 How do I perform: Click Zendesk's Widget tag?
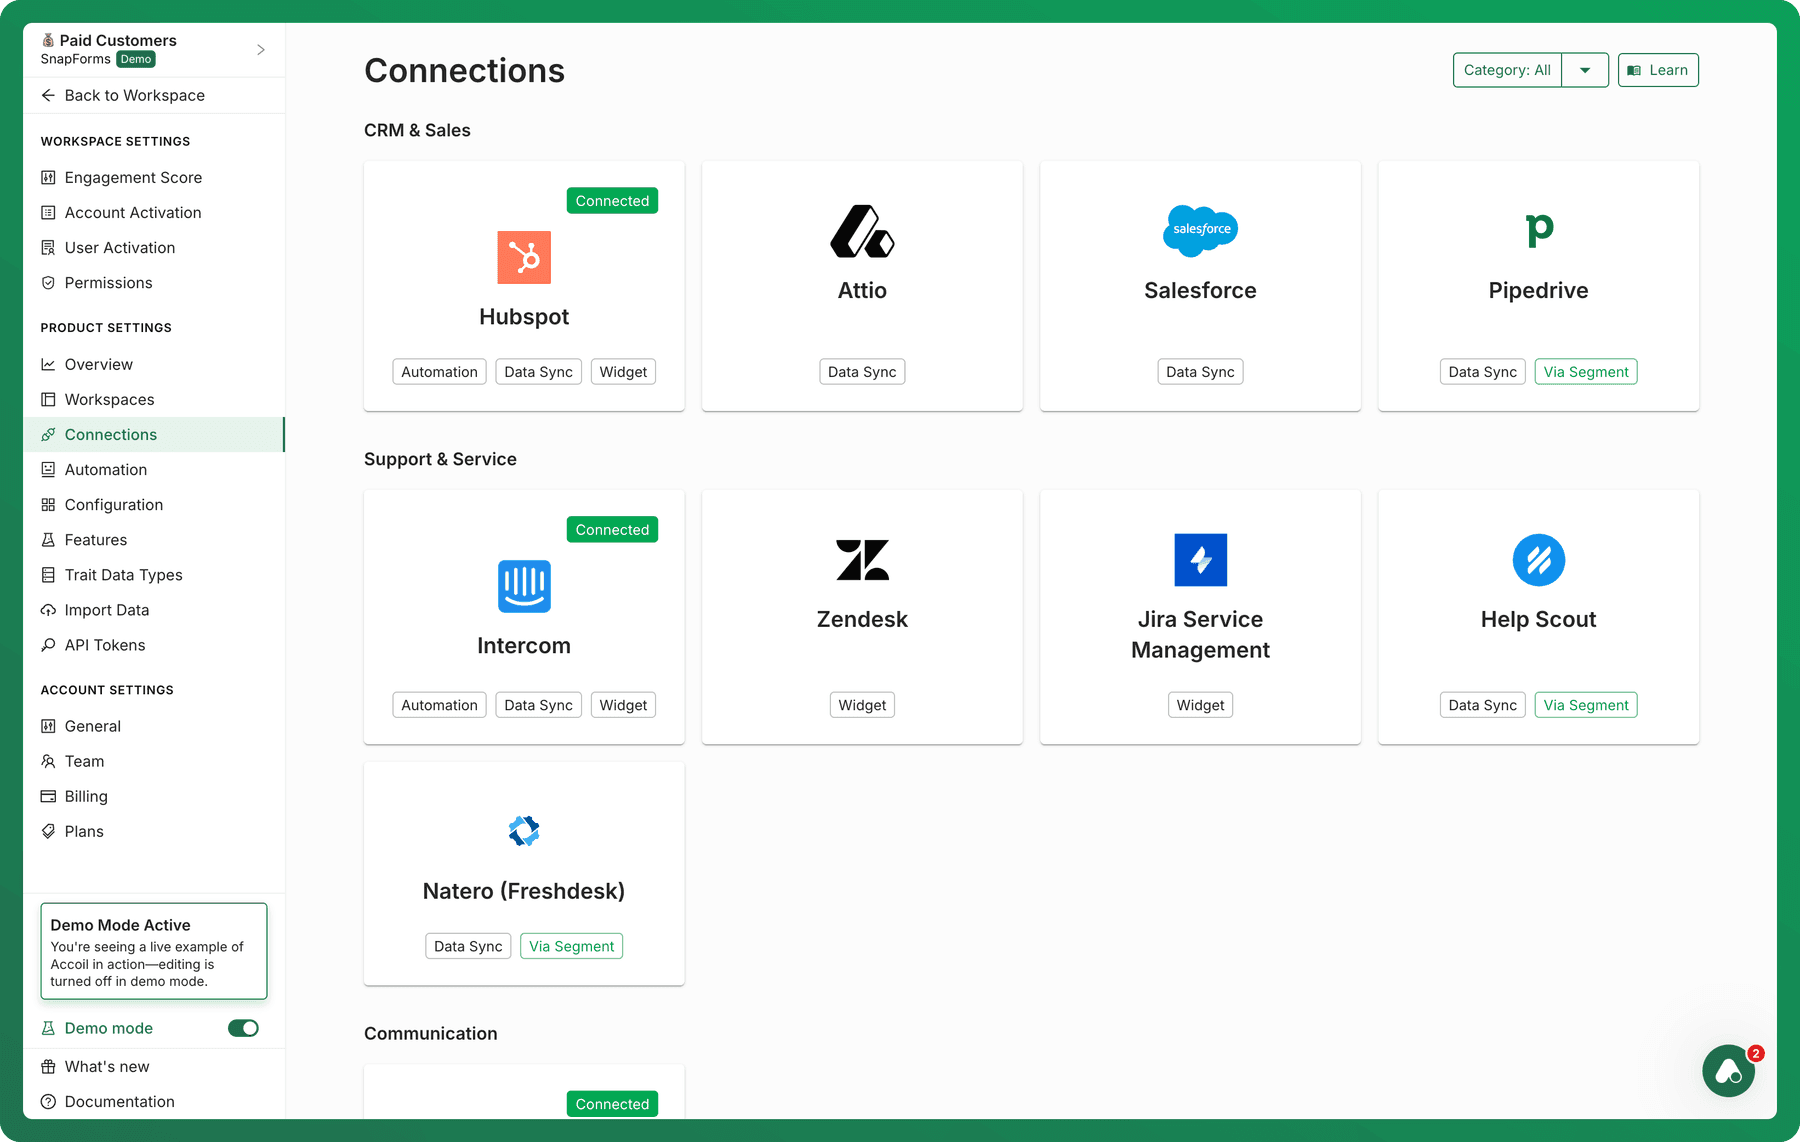click(x=862, y=705)
